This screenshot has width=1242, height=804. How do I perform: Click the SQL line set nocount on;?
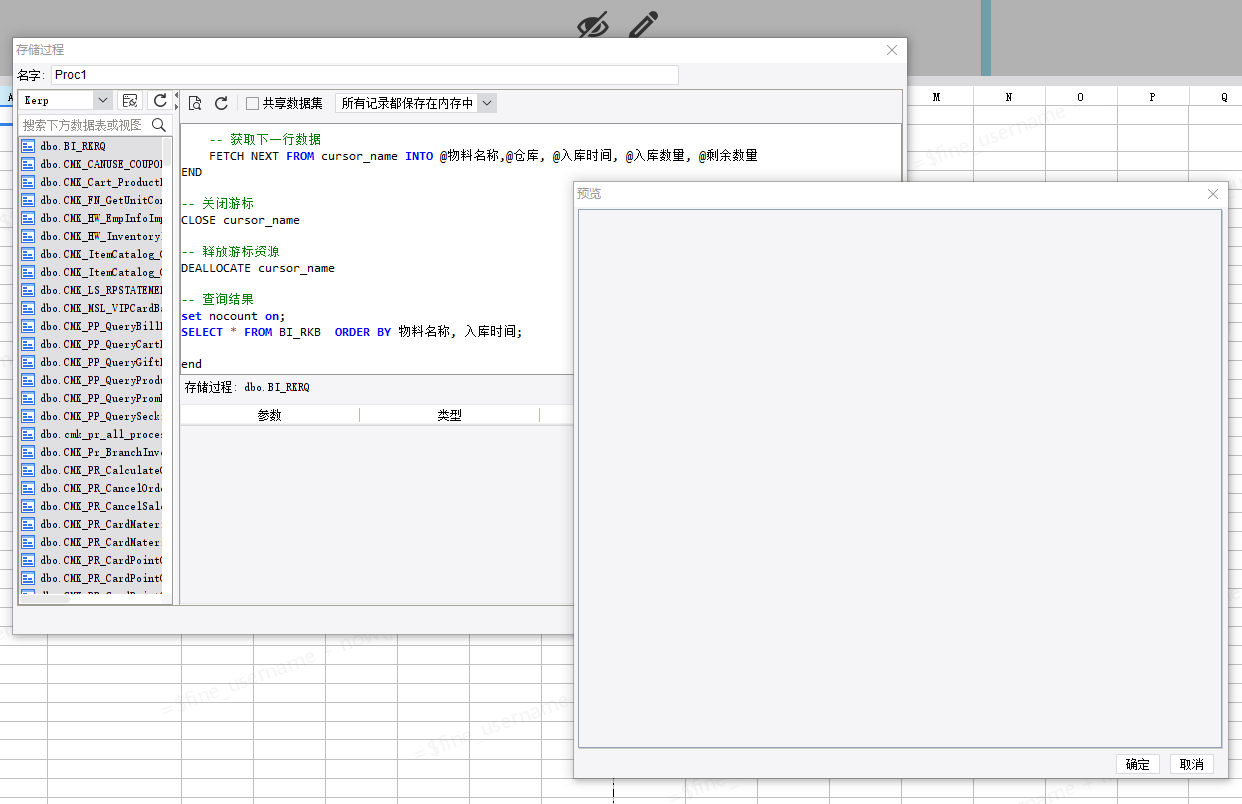tap(233, 316)
